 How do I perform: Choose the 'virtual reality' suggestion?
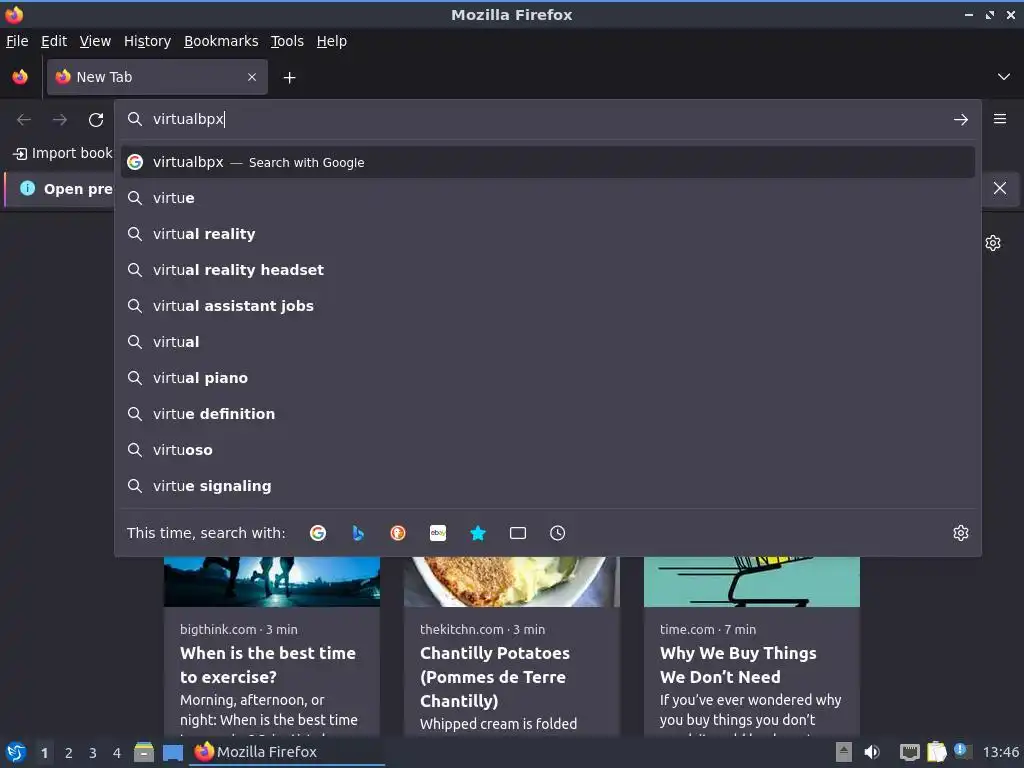547,234
